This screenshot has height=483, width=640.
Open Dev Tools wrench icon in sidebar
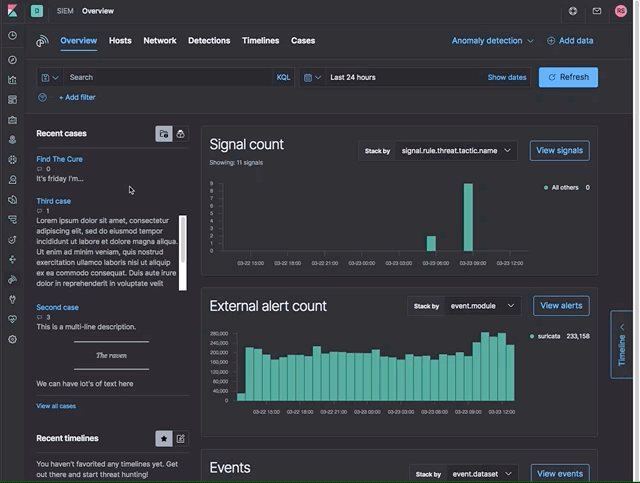(x=12, y=300)
